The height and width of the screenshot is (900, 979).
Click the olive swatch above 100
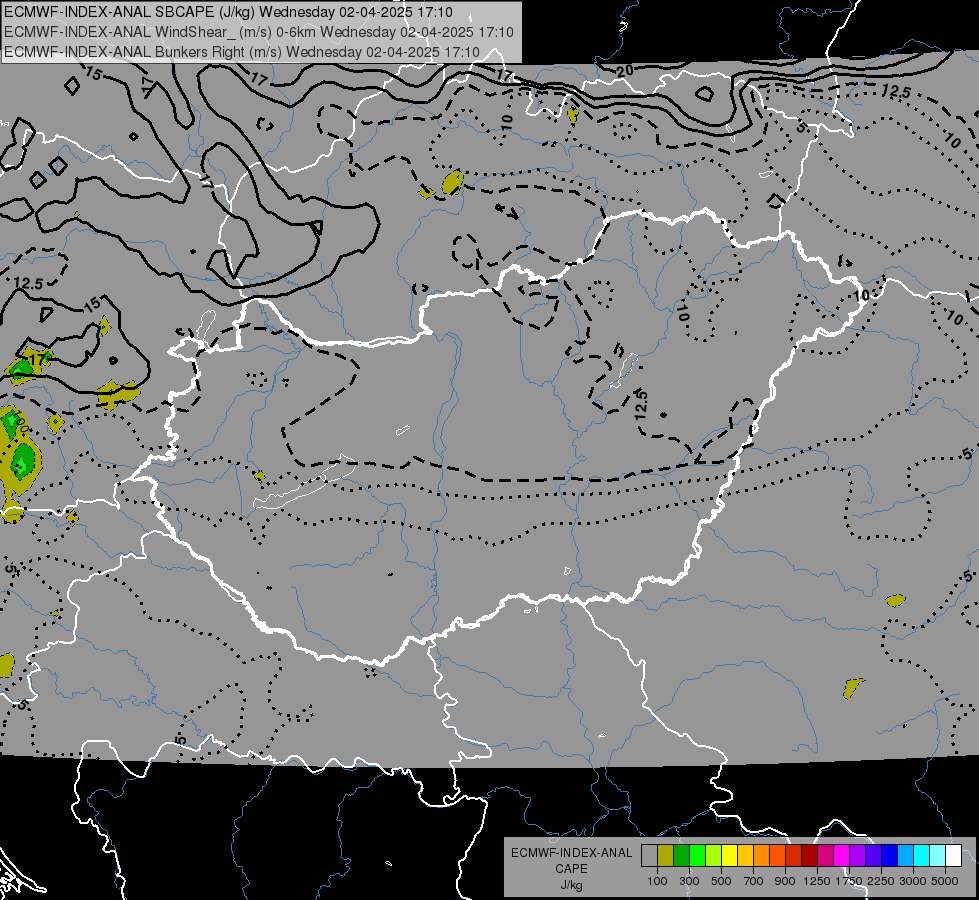click(665, 856)
